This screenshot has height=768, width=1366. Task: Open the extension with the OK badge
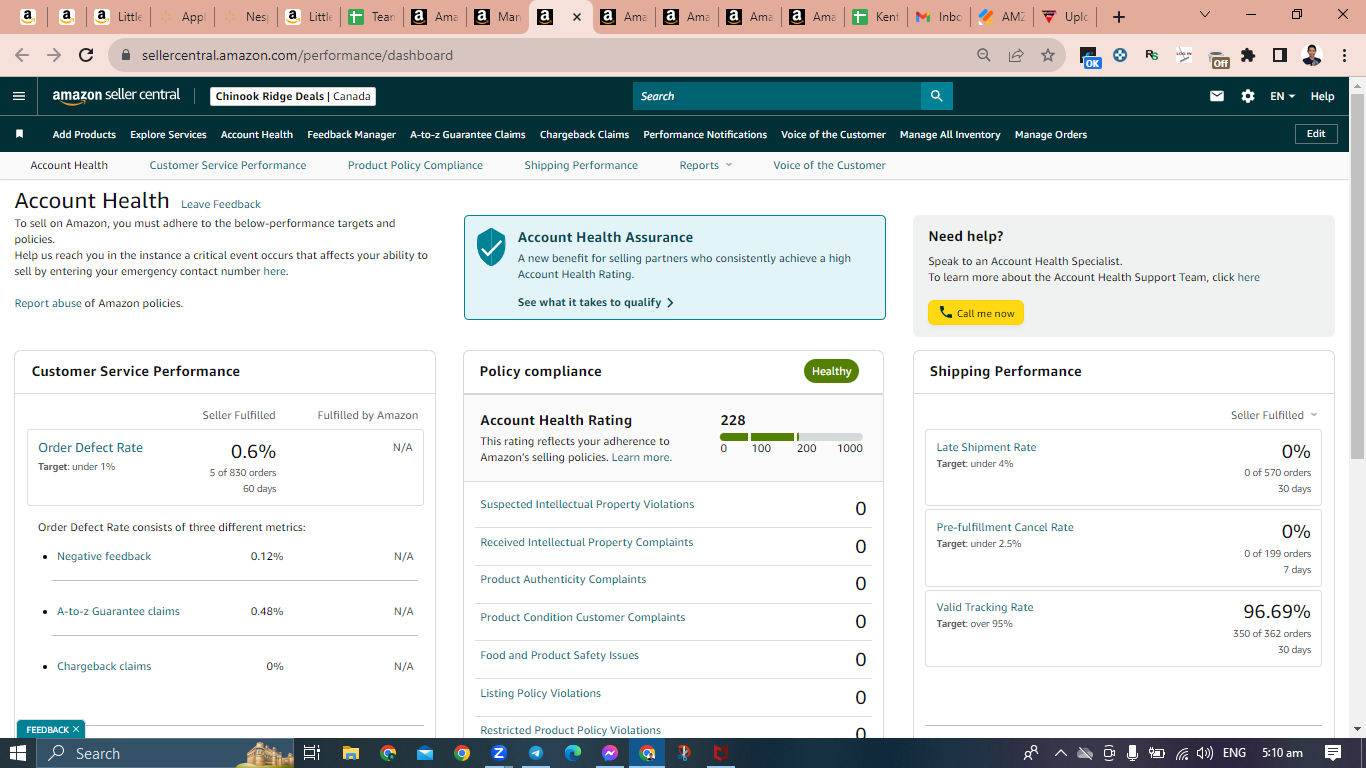(1090, 57)
